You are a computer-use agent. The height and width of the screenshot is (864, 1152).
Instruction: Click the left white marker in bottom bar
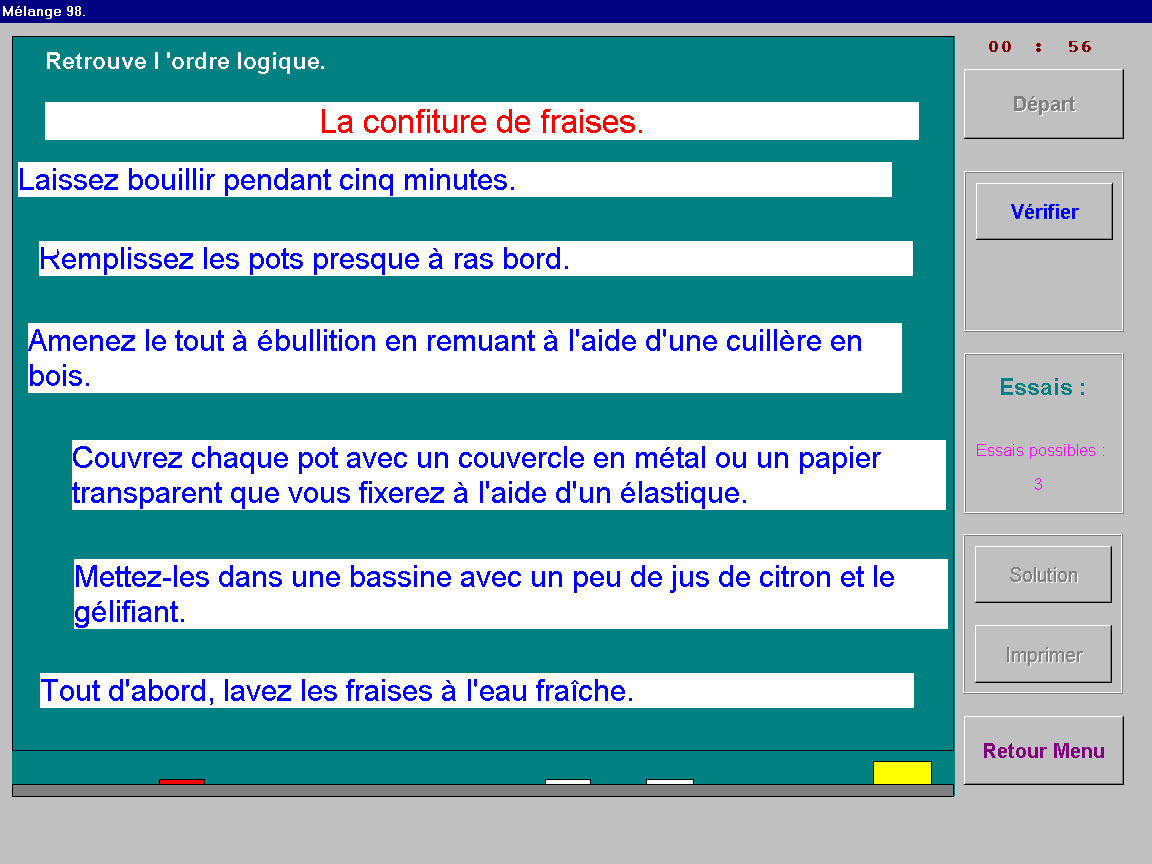(567, 781)
